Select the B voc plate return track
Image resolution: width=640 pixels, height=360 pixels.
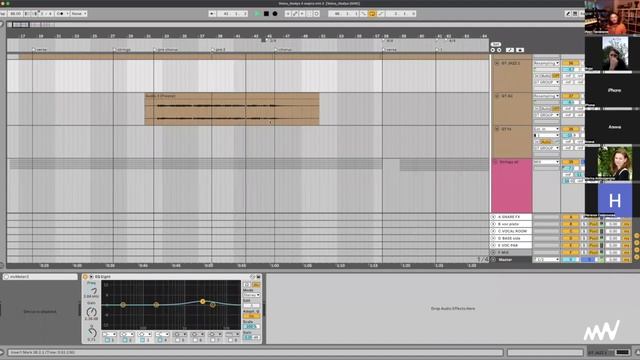pos(512,224)
